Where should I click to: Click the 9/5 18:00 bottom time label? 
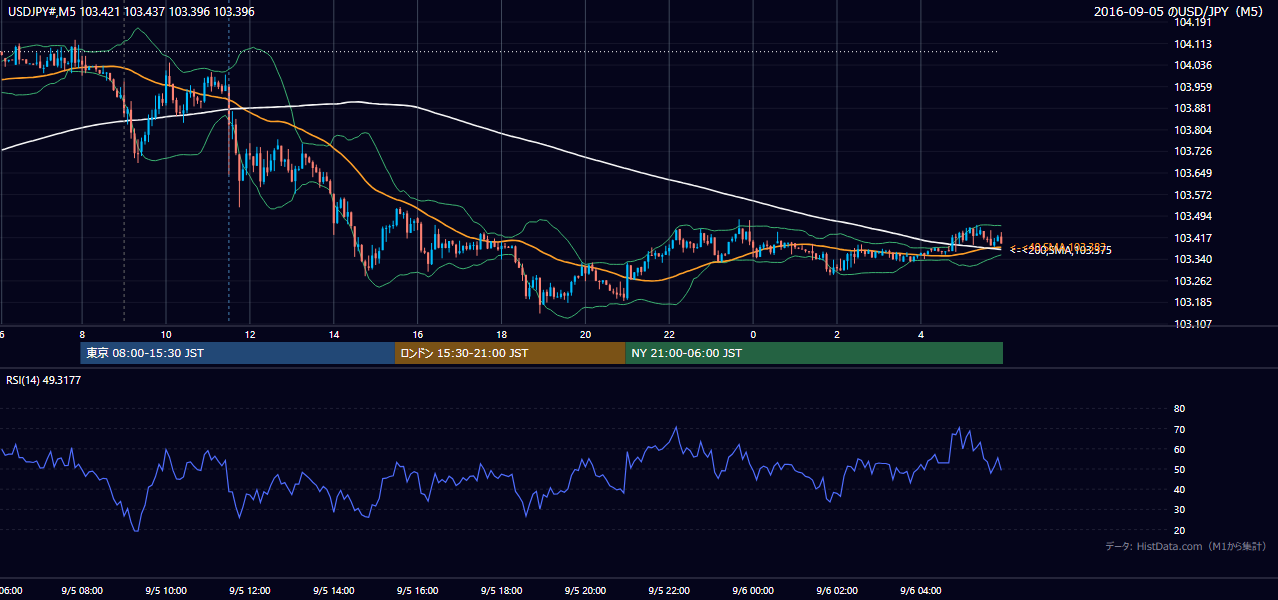coord(502,590)
